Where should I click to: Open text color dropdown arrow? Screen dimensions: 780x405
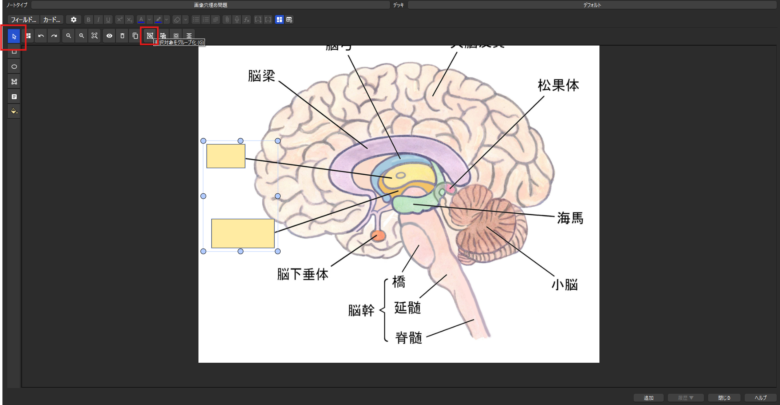tap(149, 19)
